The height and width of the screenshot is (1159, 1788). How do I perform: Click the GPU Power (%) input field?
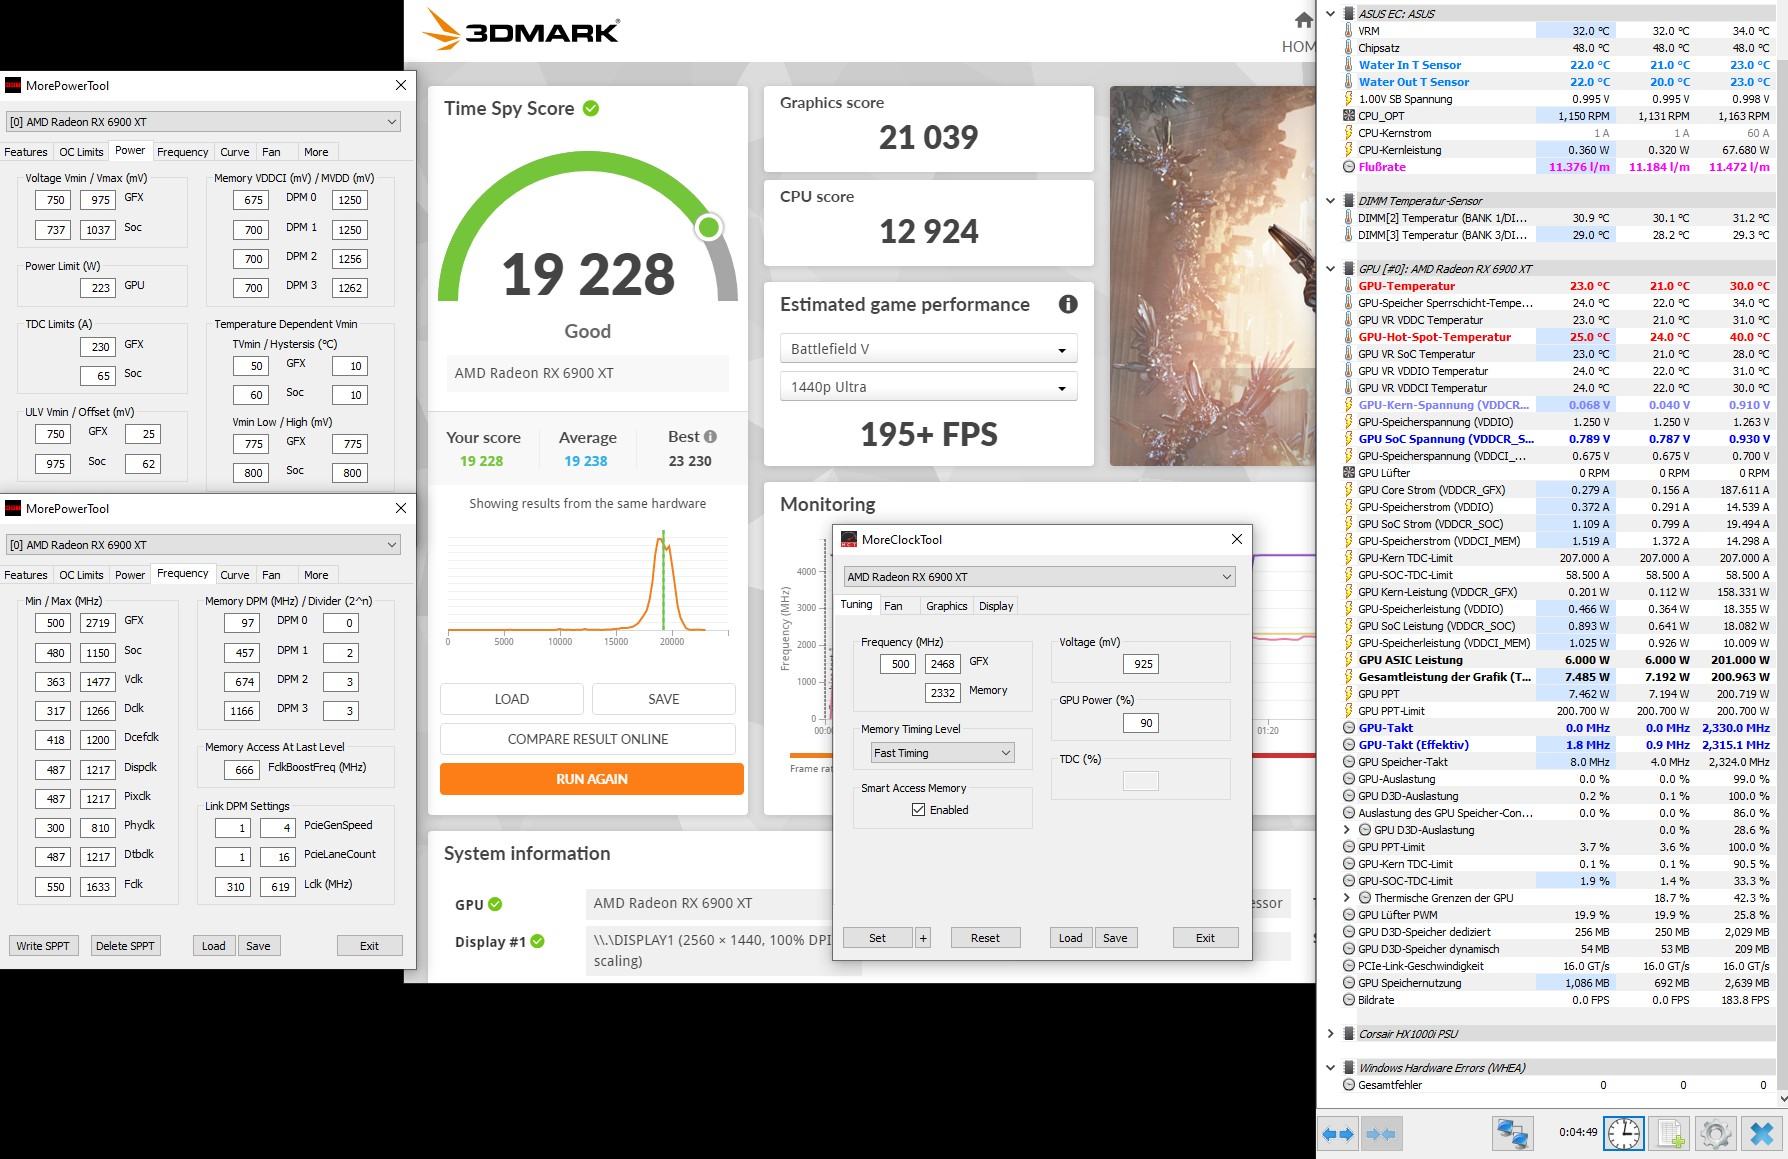tap(1140, 723)
